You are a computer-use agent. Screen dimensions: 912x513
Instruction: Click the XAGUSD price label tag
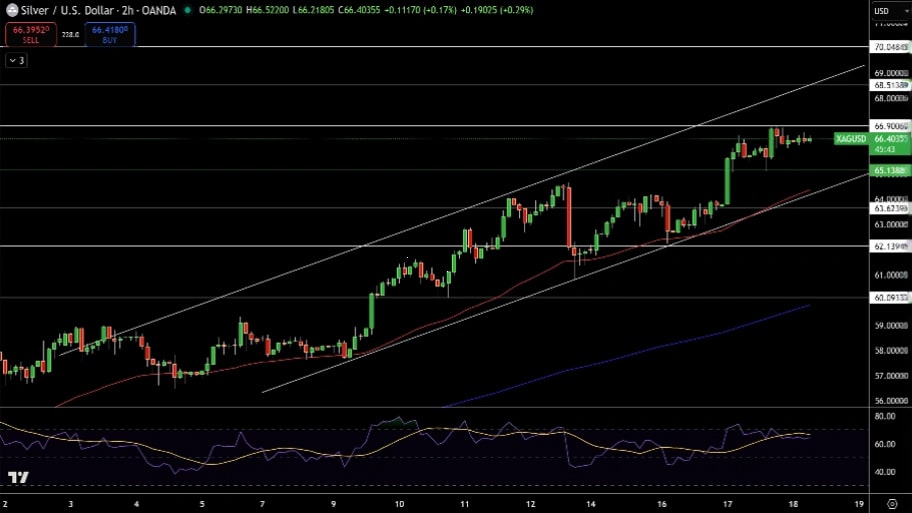point(851,139)
